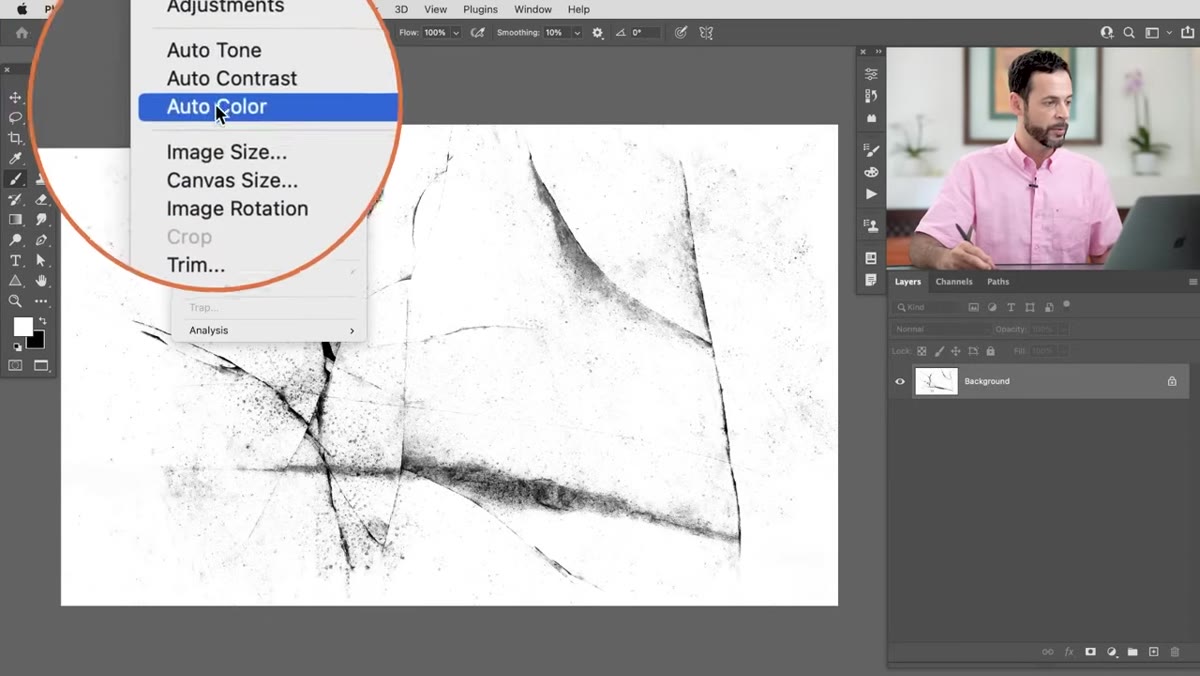Open layer Kind filter dropdown
The image size is (1200, 676).
928,307
